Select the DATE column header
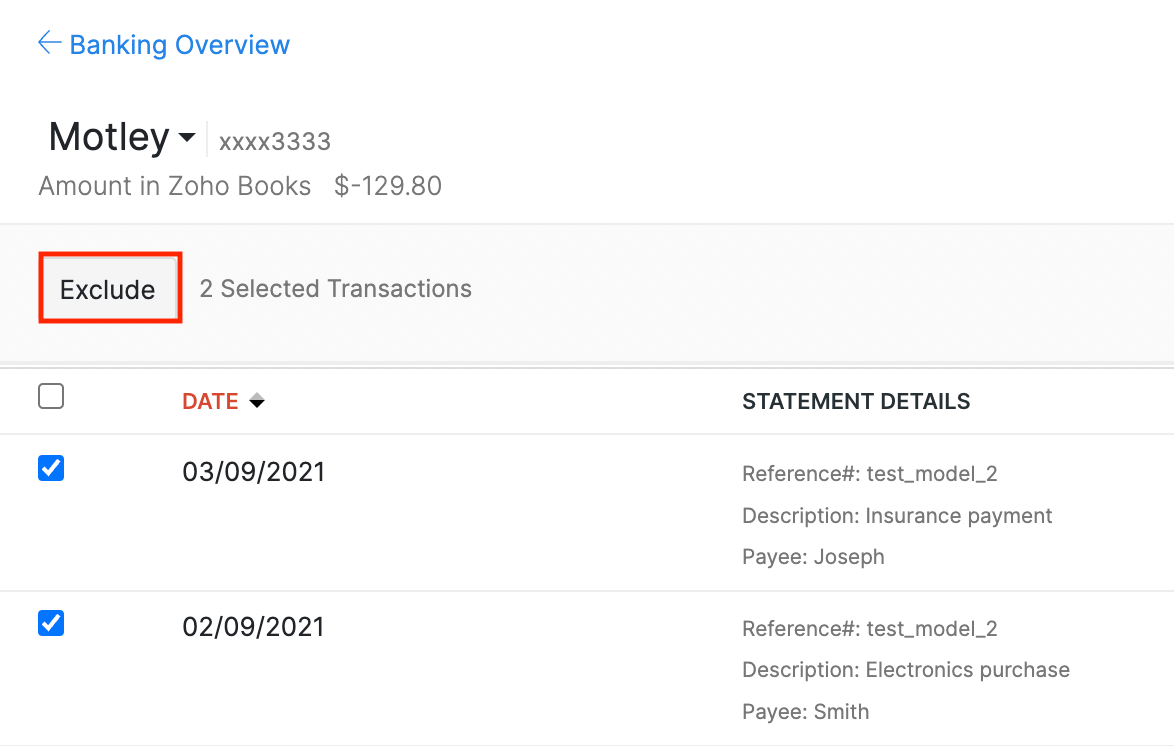This screenshot has height=746, width=1174. [x=210, y=400]
